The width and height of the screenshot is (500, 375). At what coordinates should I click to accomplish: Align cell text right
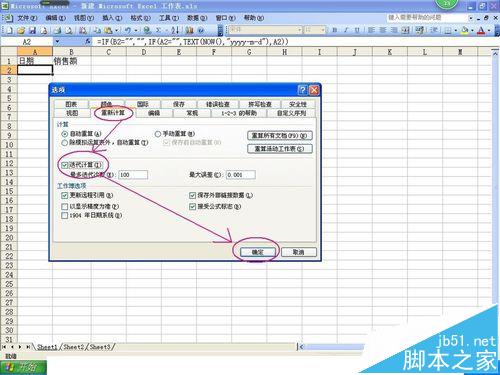394,30
